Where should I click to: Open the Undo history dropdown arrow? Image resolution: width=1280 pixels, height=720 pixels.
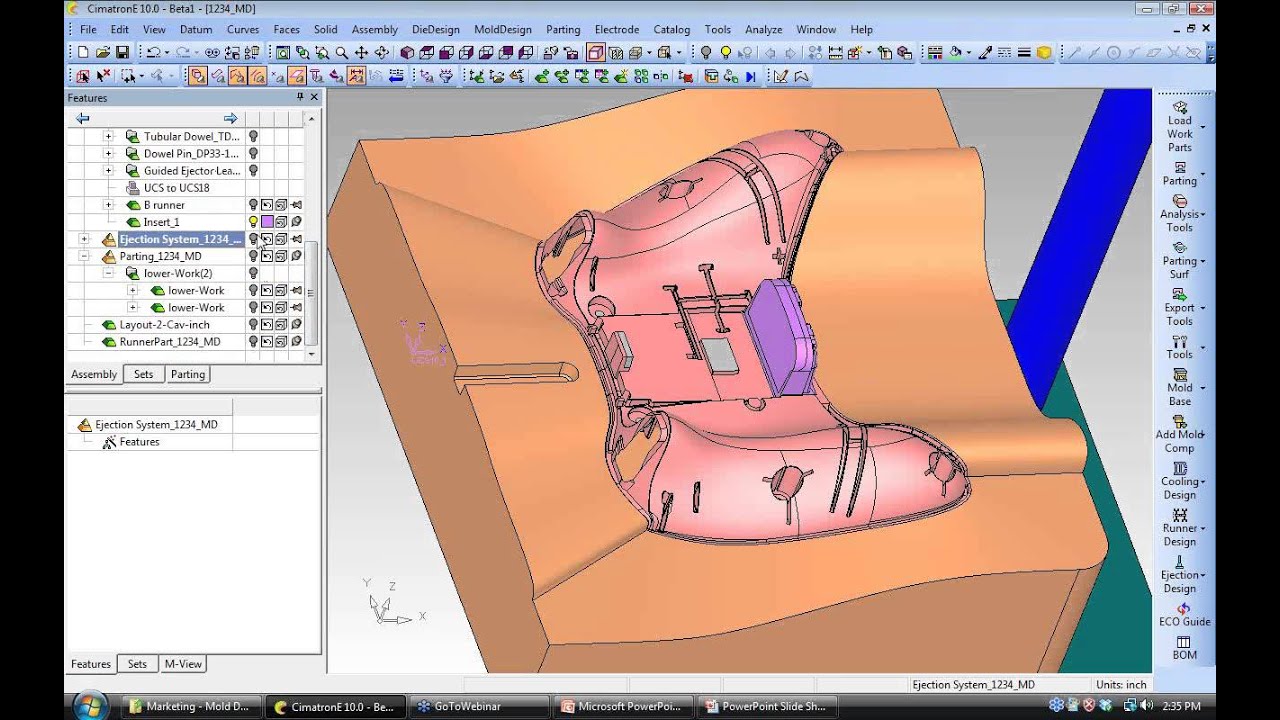(x=166, y=52)
